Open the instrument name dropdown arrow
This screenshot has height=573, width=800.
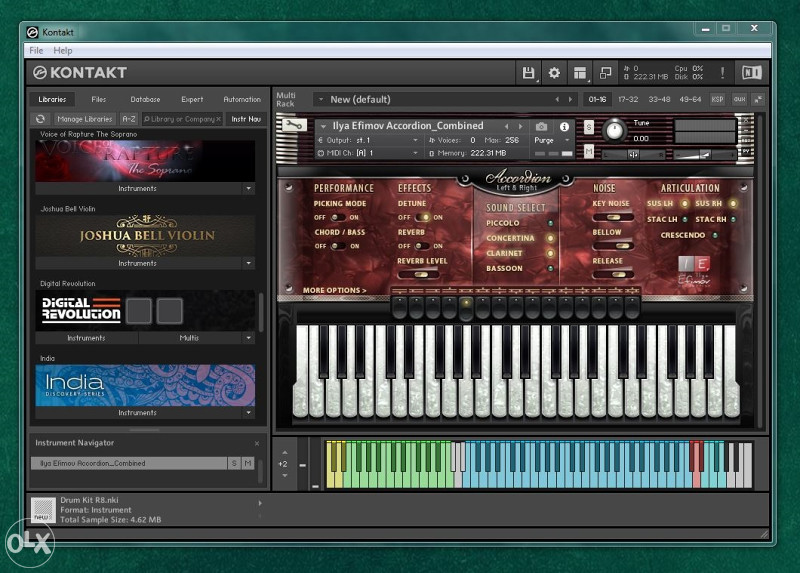pyautogui.click(x=323, y=126)
